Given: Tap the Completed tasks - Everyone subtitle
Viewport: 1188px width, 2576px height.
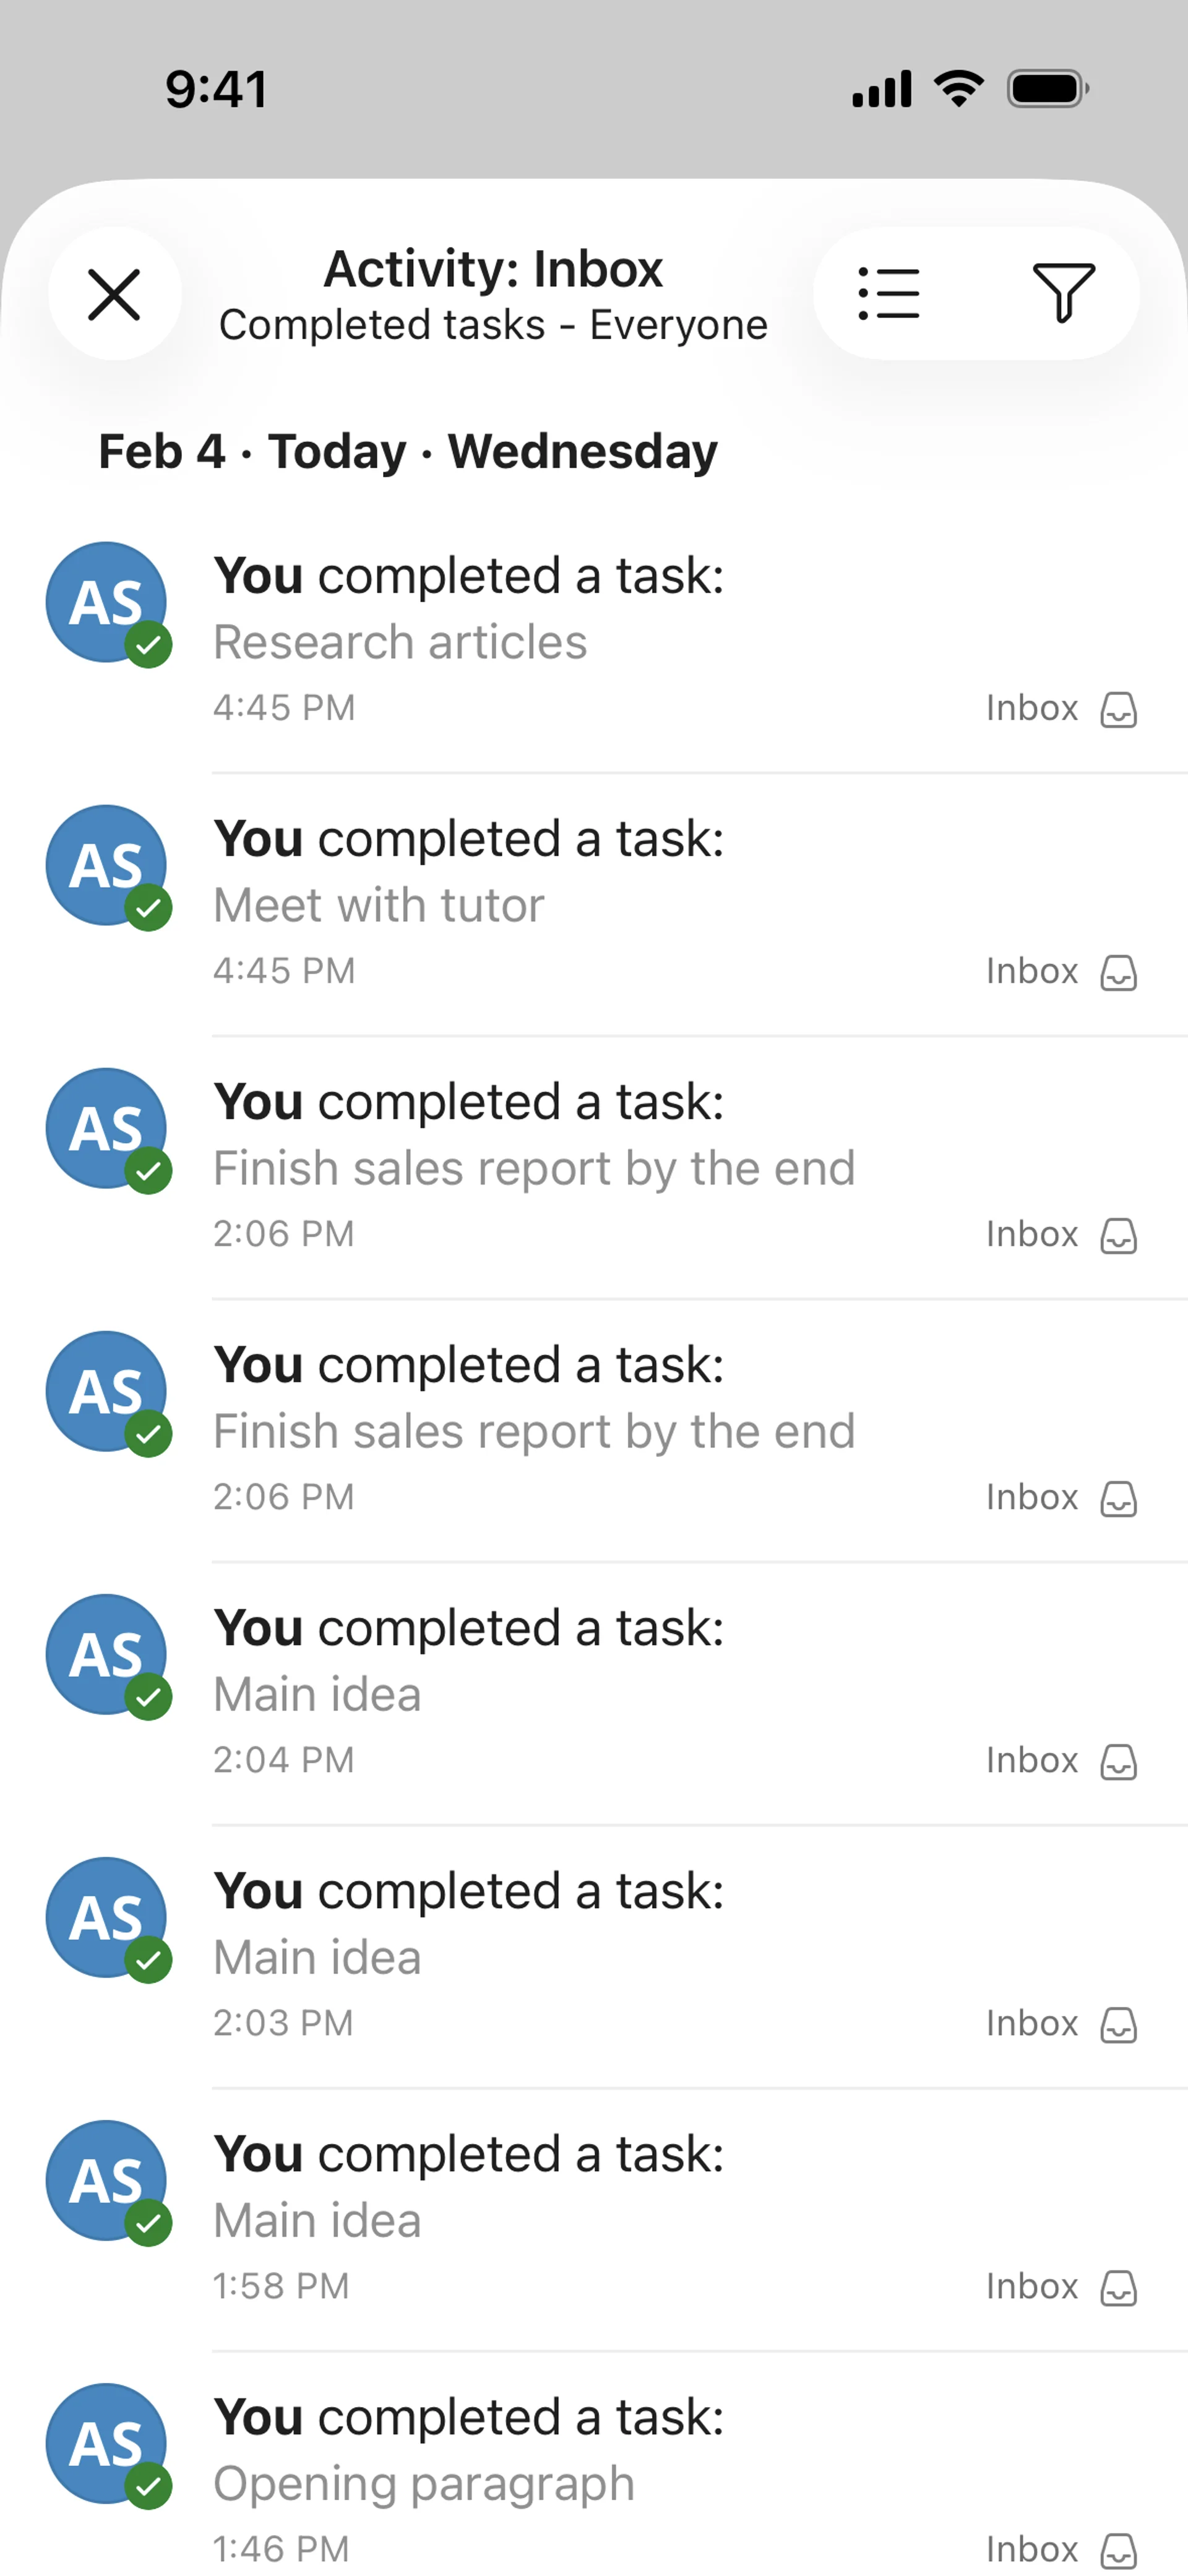Looking at the screenshot, I should [493, 325].
